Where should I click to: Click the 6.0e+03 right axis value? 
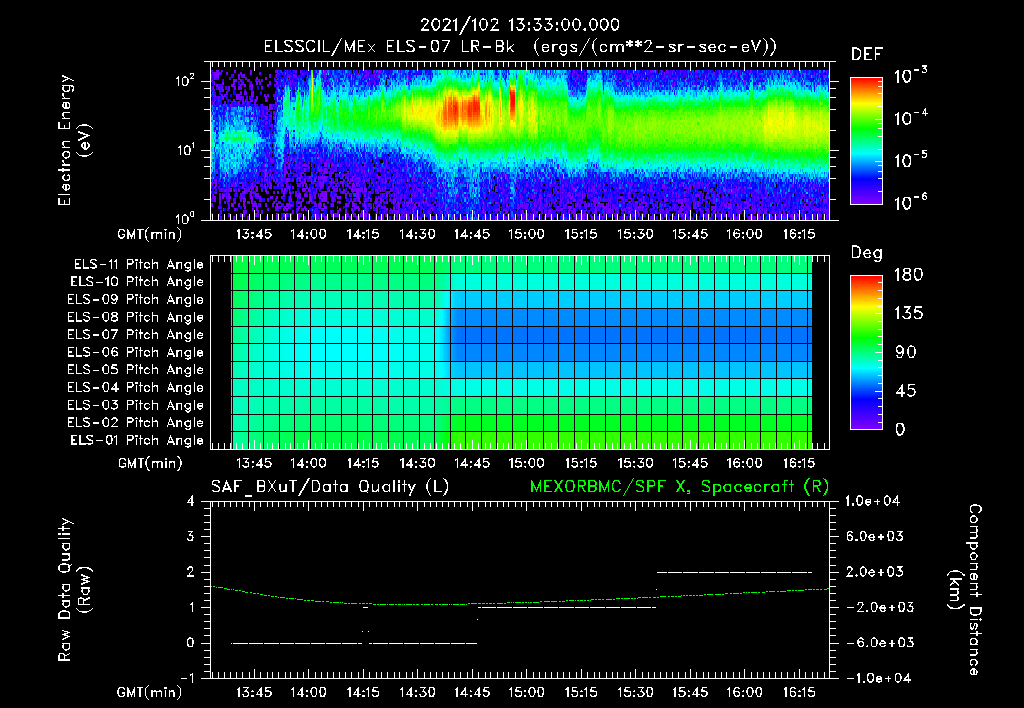pyautogui.click(x=874, y=536)
